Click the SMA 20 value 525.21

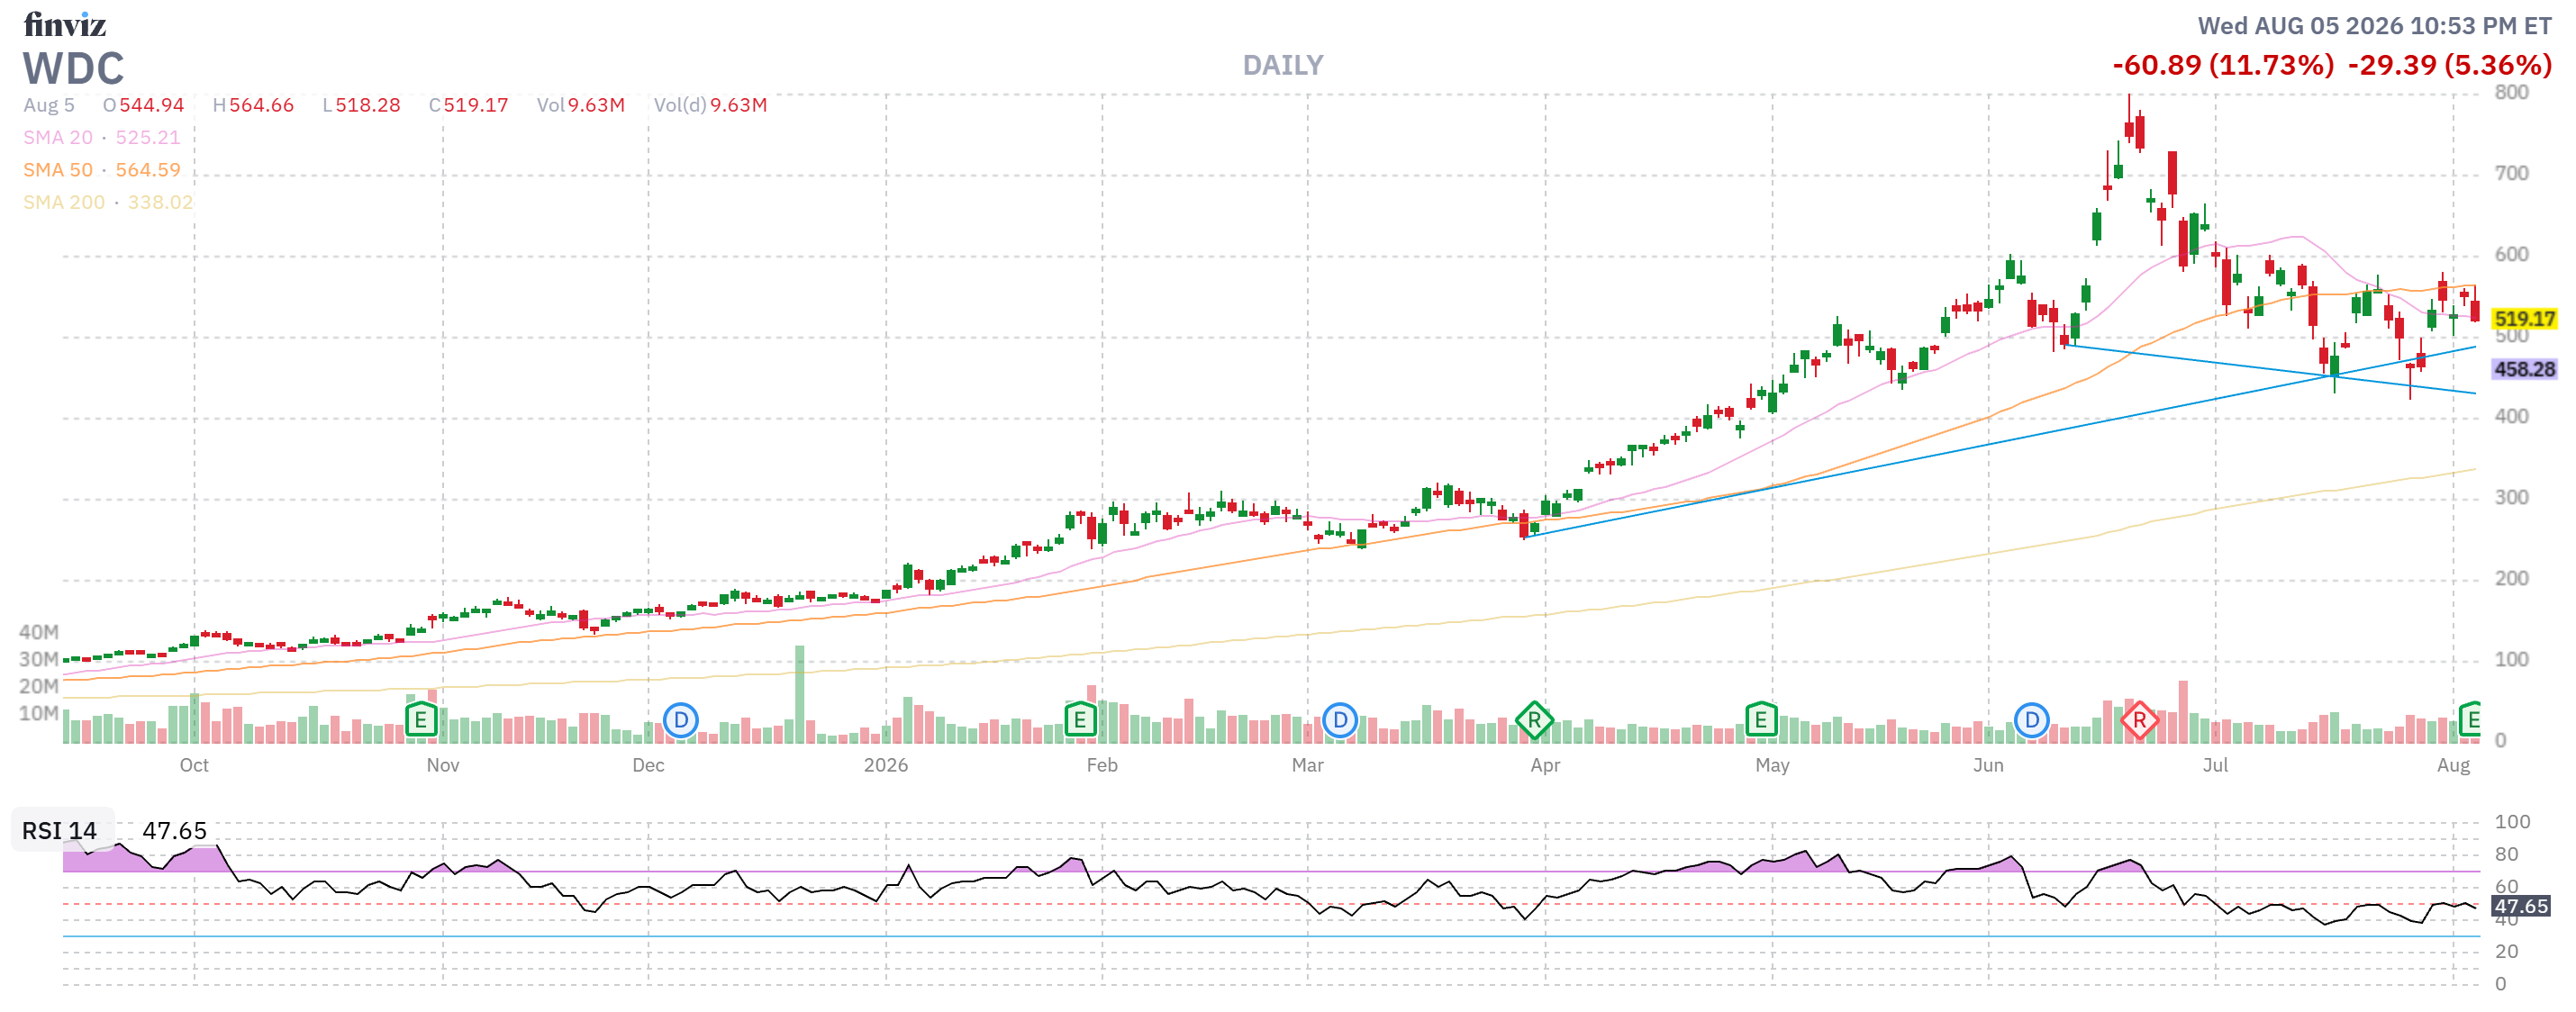click(148, 137)
